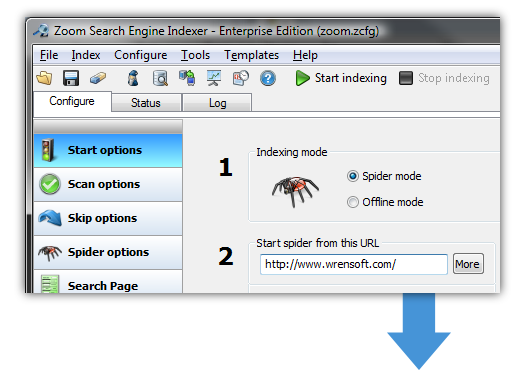Viewport: 525px width, 379px height.
Task: Open the File menu
Action: pos(49,55)
